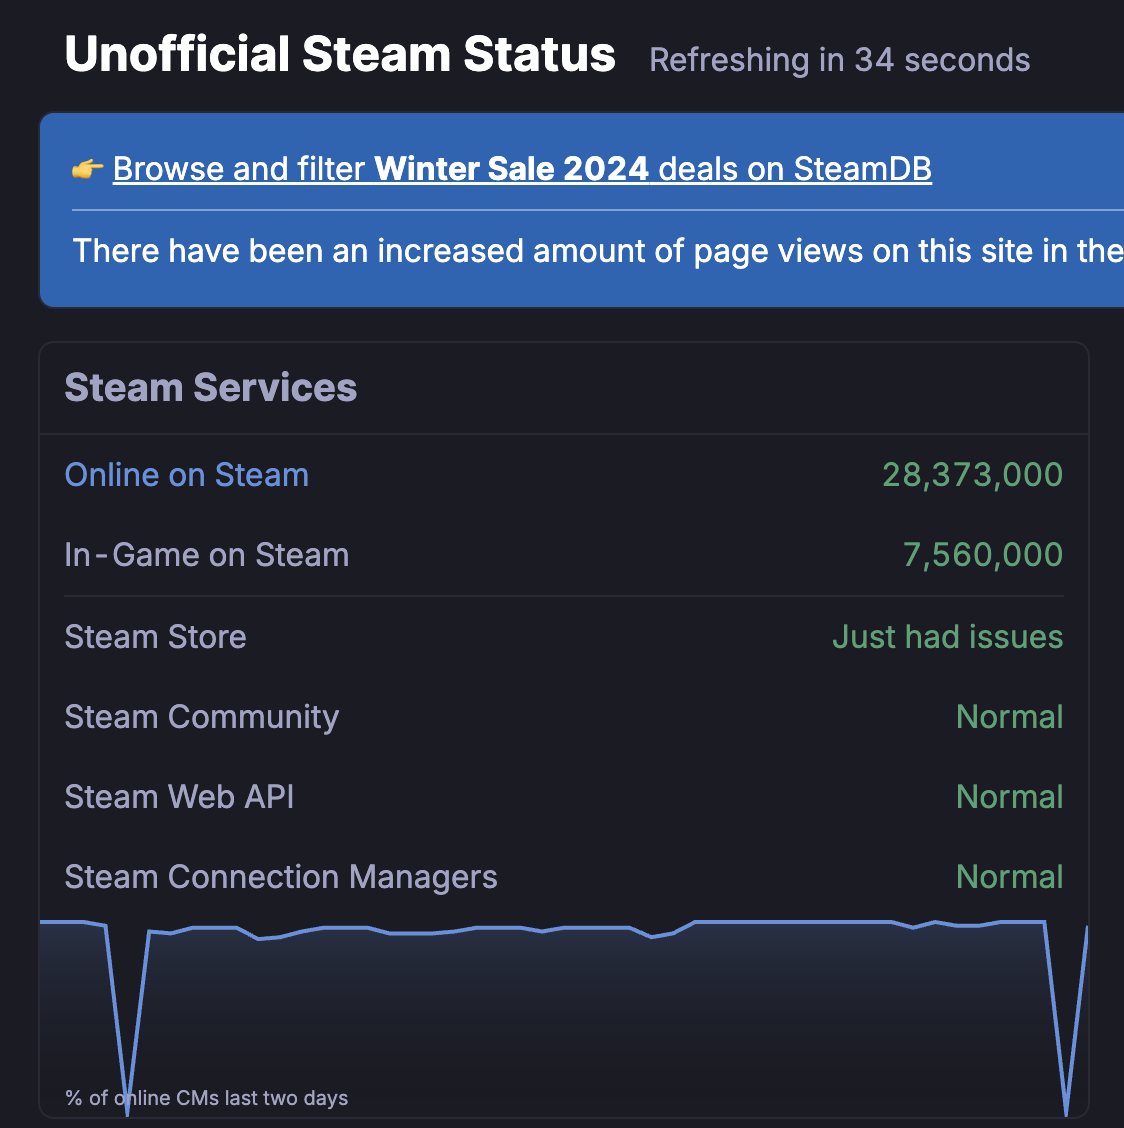Image resolution: width=1124 pixels, height=1128 pixels.
Task: Select the Online on Steam link
Action: [x=186, y=475]
